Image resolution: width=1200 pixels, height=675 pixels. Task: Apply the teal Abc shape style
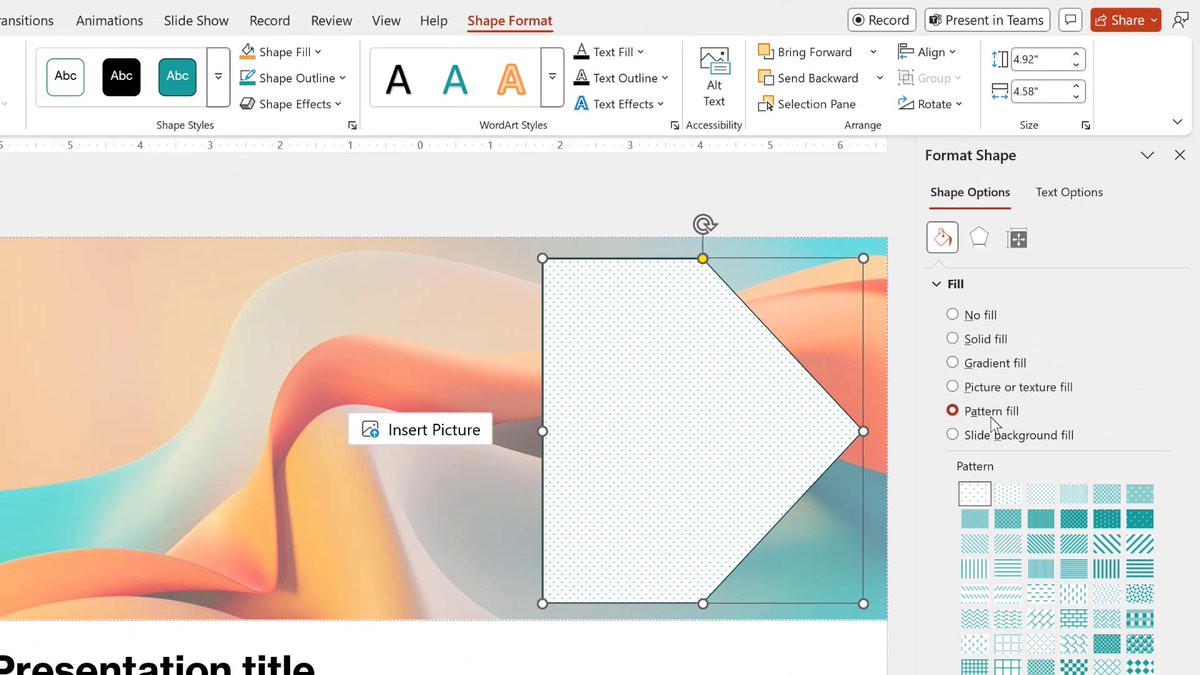pos(177,76)
